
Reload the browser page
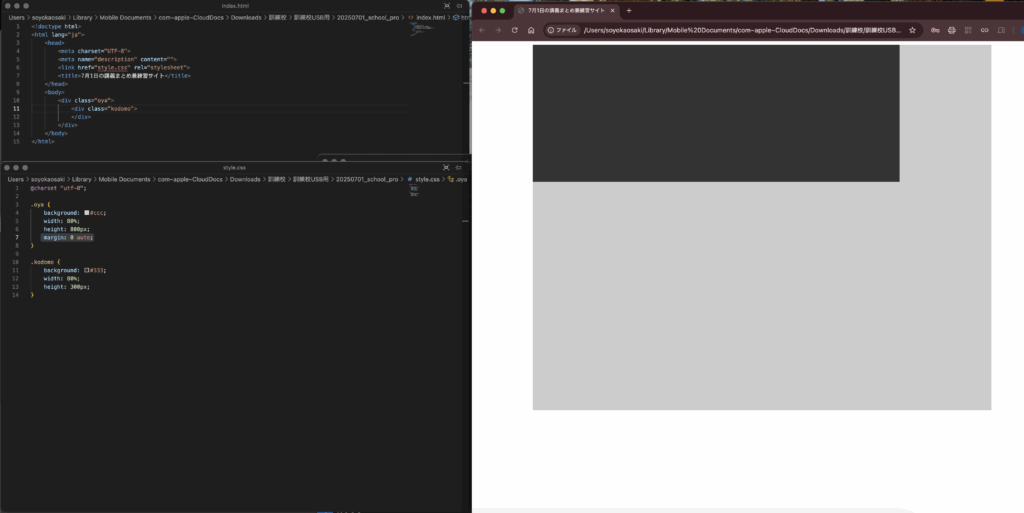coord(515,30)
